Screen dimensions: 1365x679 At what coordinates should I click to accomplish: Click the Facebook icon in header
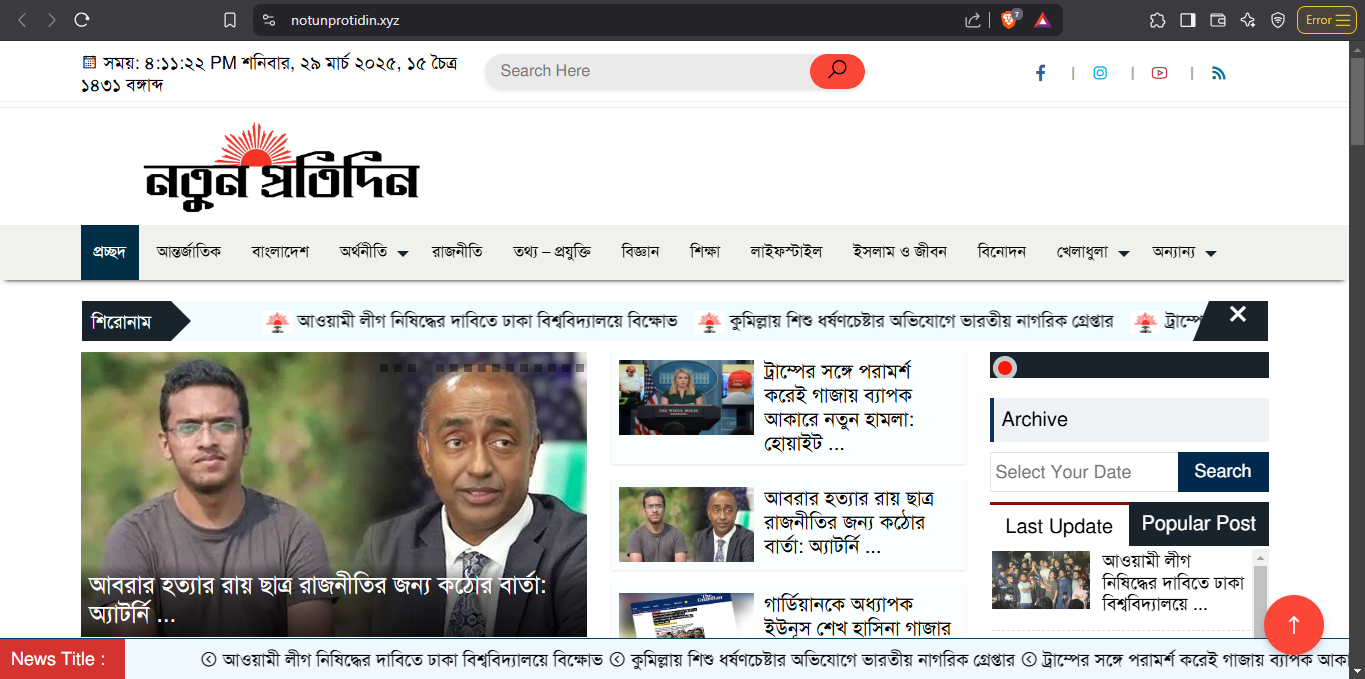coord(1040,73)
